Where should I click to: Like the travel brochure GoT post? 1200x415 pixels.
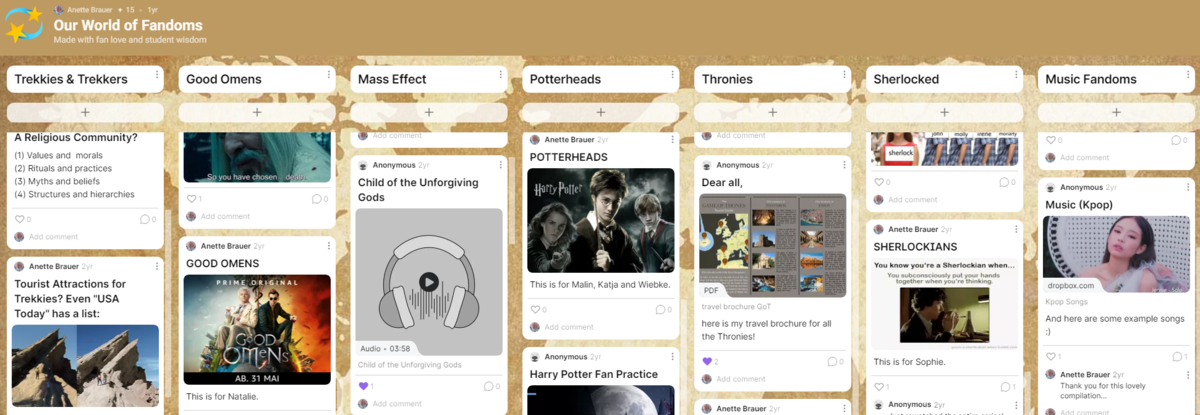point(707,361)
